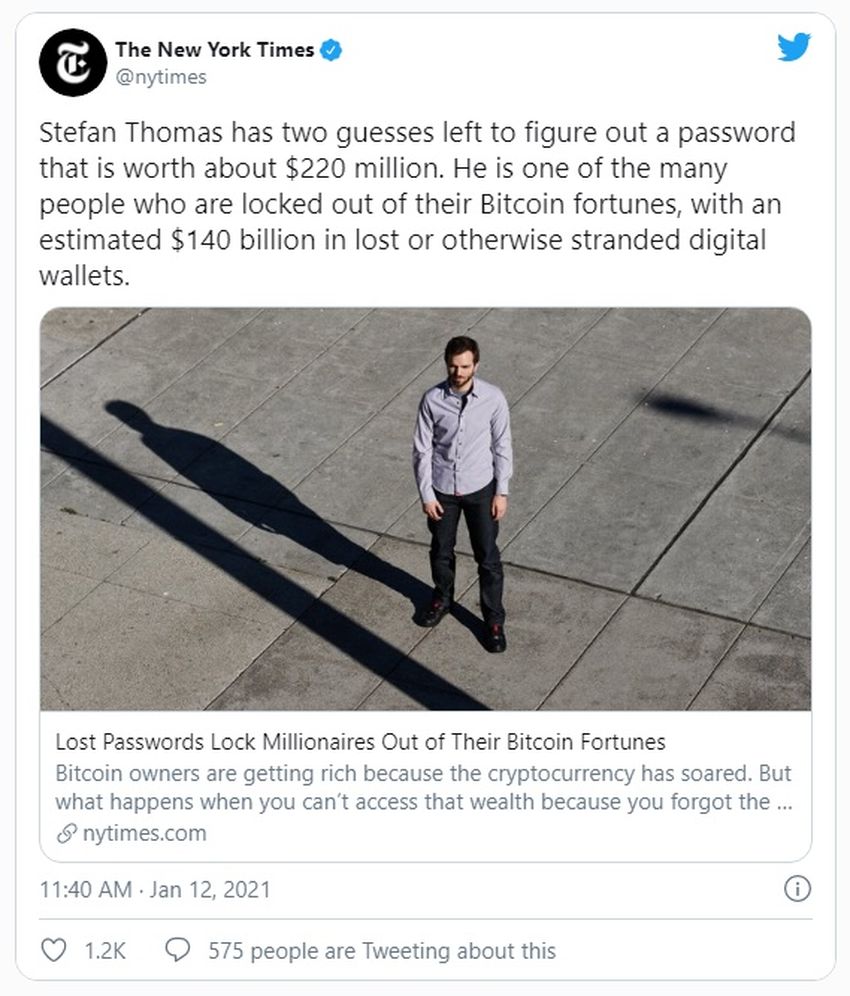The image size is (850, 996).
Task: Open the man standing photo thumbnail
Action: pos(426,509)
